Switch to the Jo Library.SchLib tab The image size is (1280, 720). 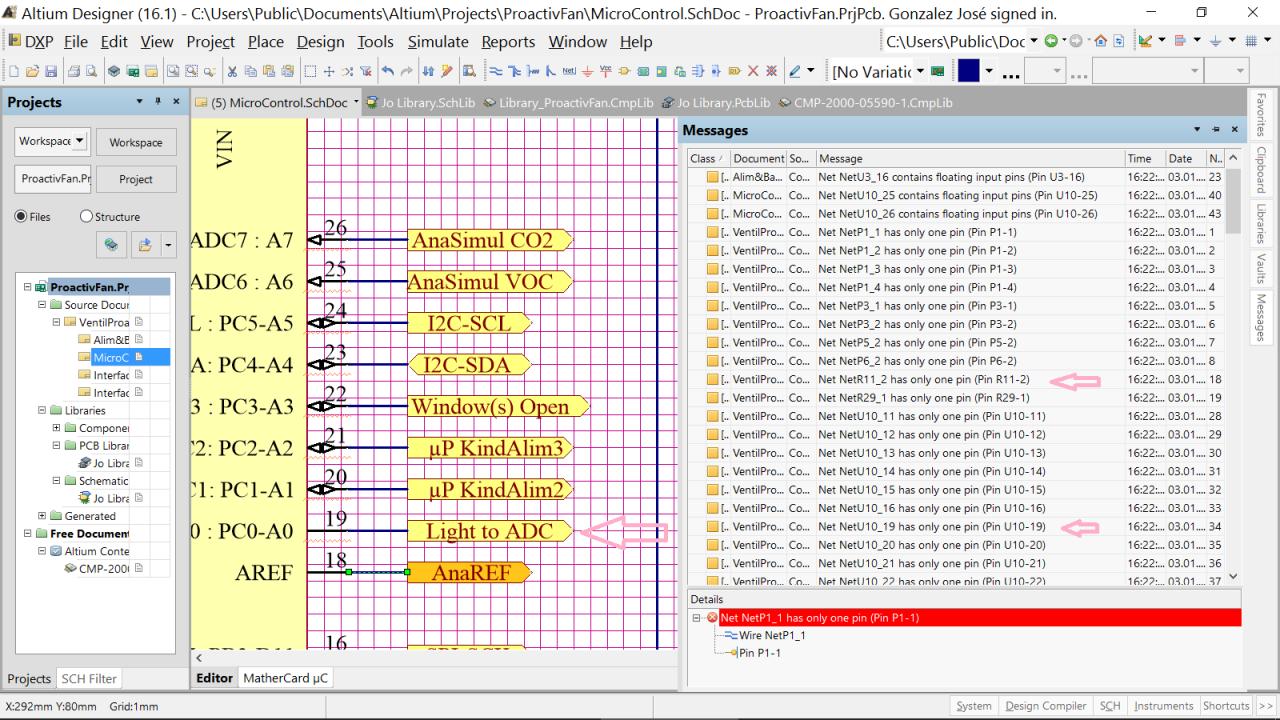pos(420,102)
